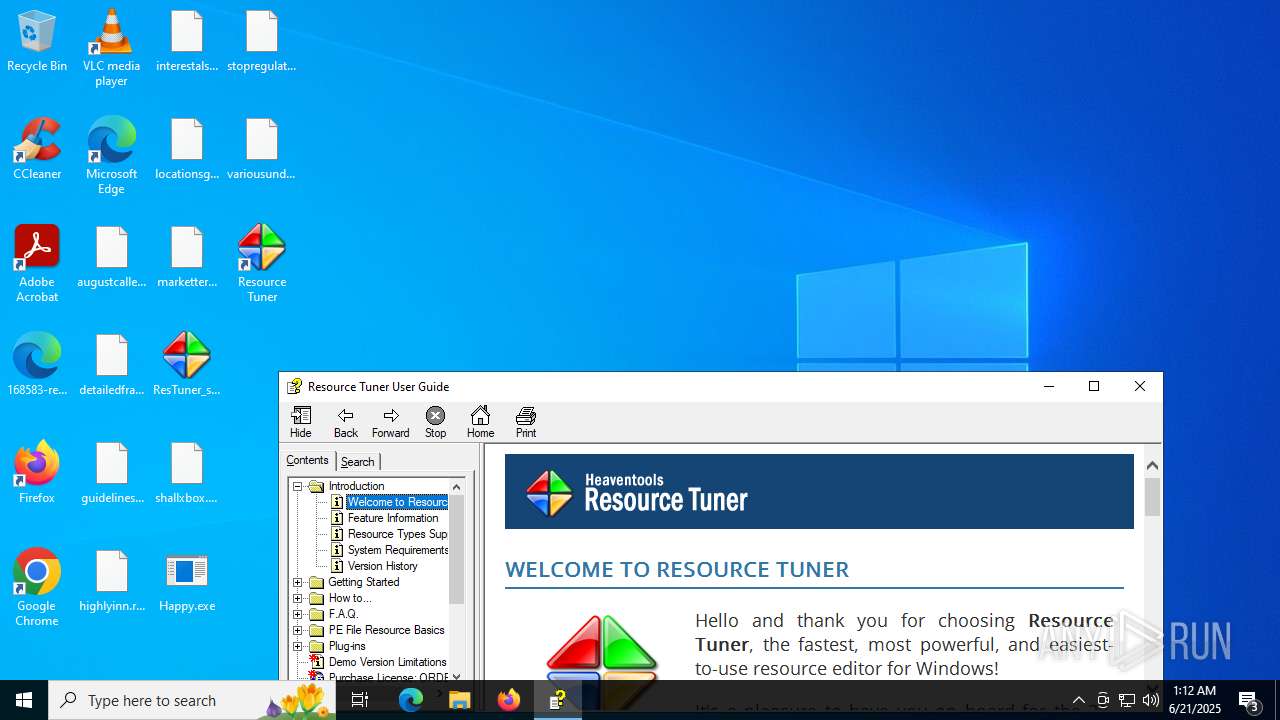The height and width of the screenshot is (720, 1280).
Task: Select the Plug-ins folder label
Action: pos(347,646)
